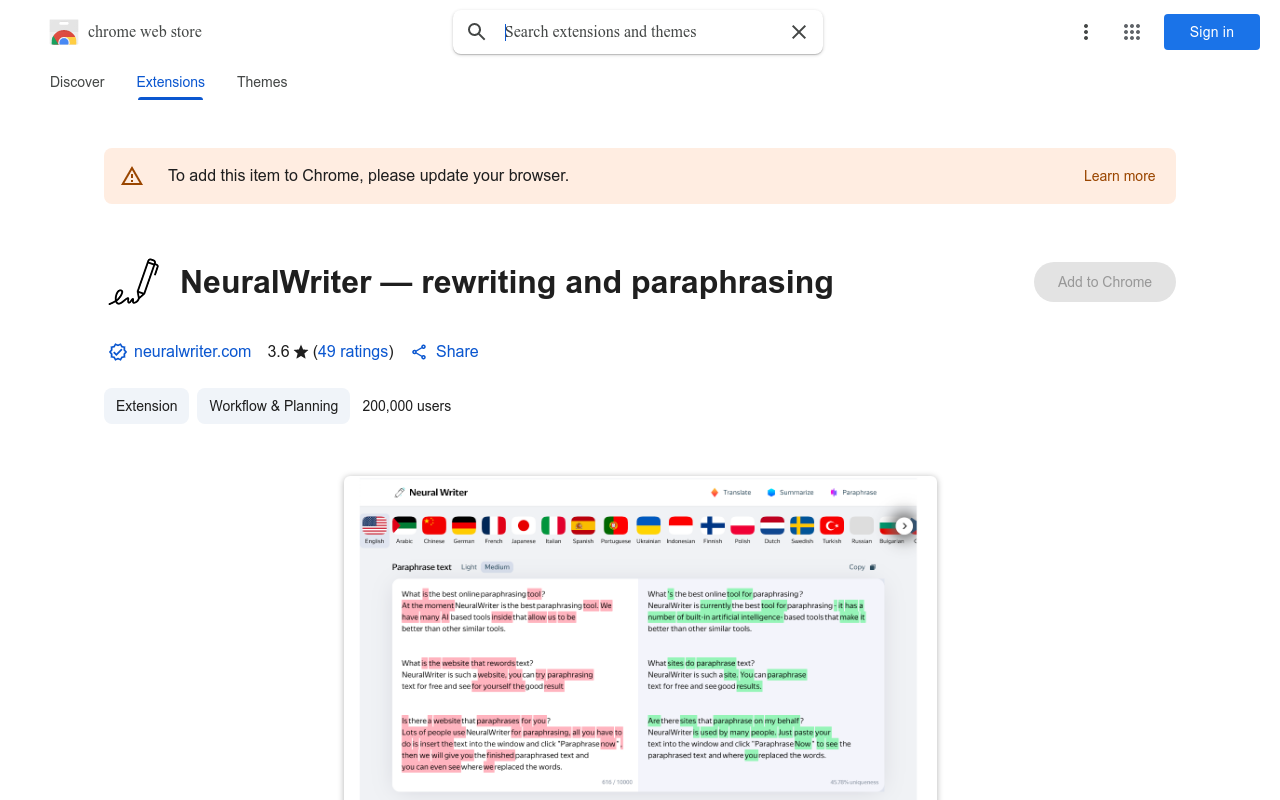The height and width of the screenshot is (800, 1280).
Task: Focus the Search extensions and themes field
Action: [640, 32]
